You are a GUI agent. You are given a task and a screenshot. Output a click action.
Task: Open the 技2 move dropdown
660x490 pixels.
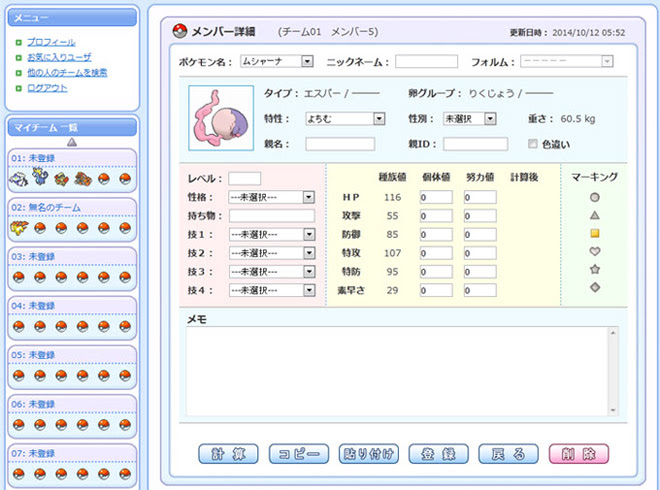(x=271, y=253)
